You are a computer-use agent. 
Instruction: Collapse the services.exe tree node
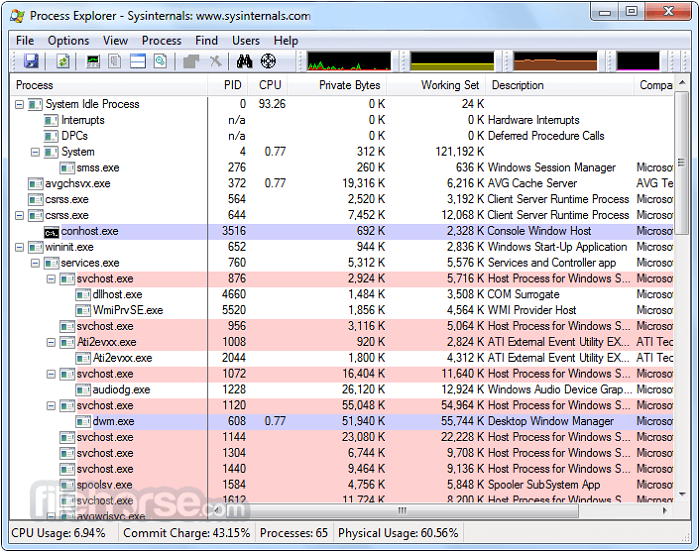coord(36,263)
